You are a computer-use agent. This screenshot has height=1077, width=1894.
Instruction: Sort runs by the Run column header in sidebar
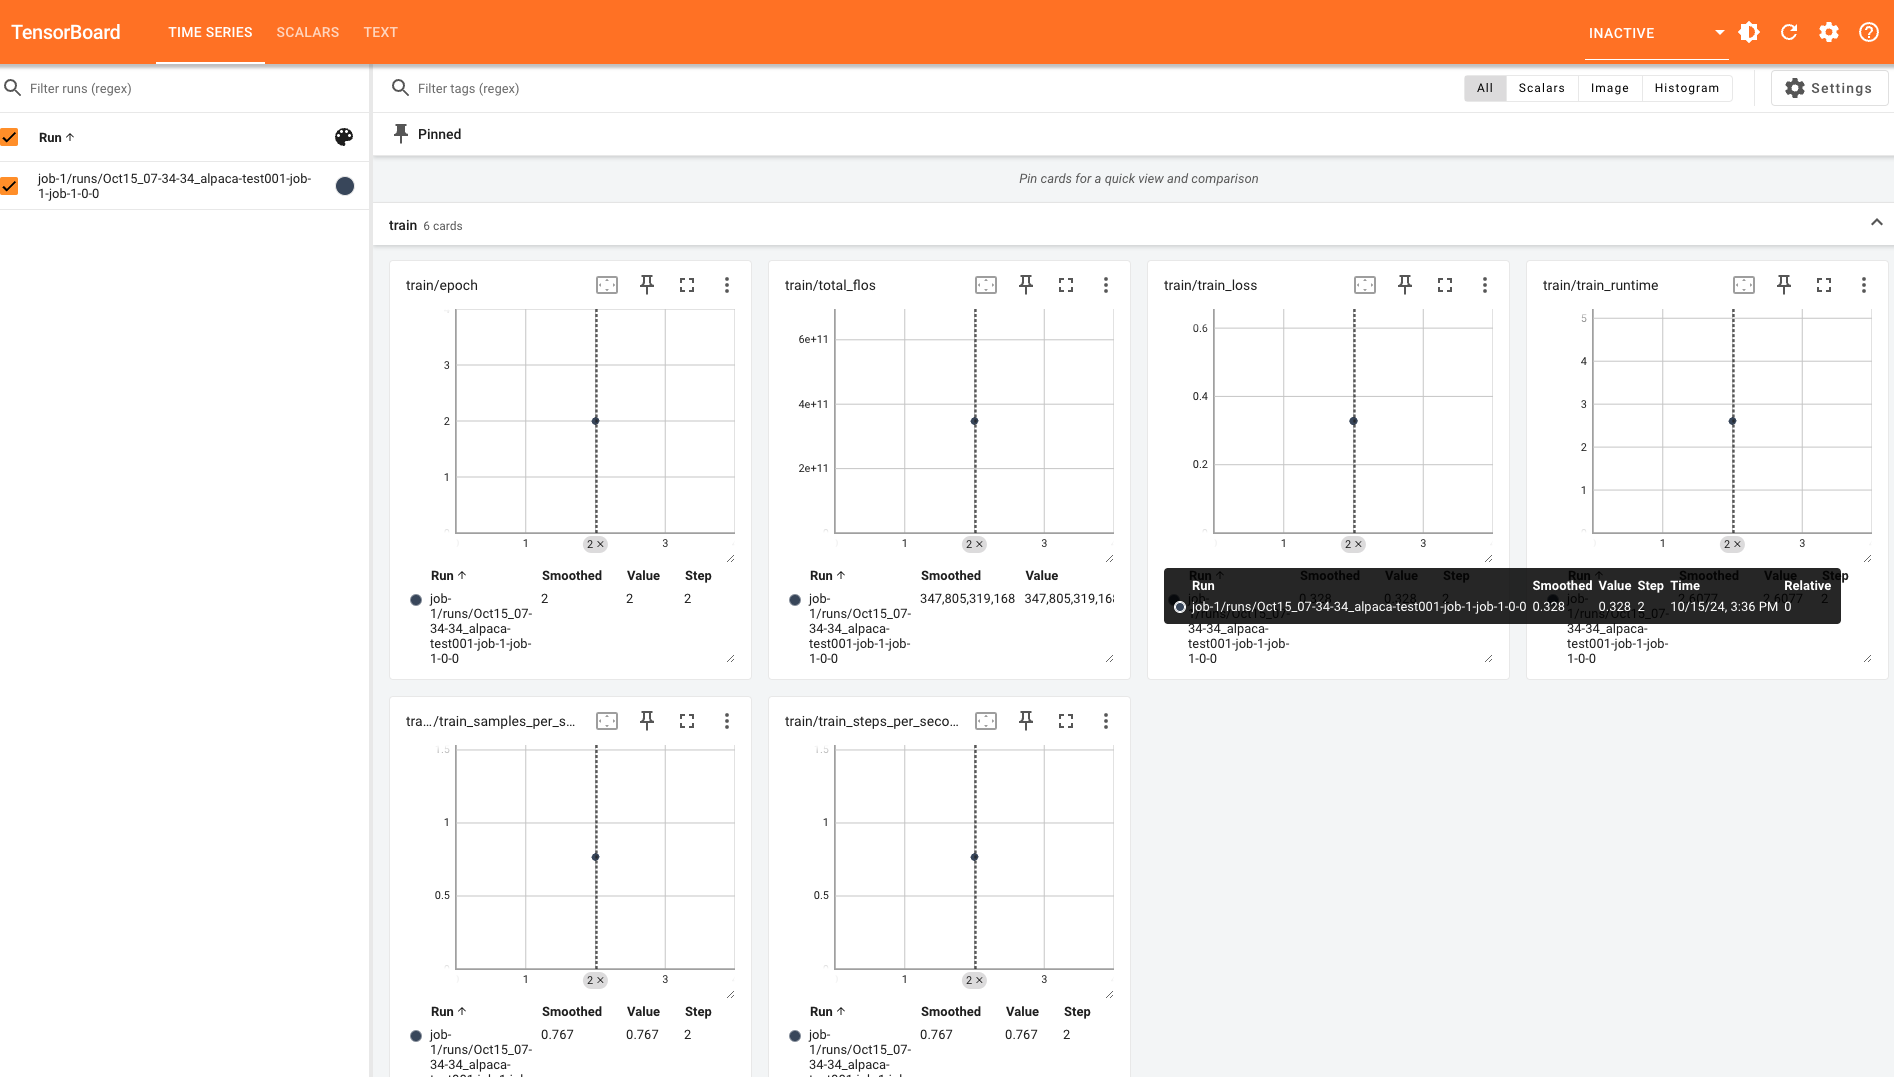(56, 138)
